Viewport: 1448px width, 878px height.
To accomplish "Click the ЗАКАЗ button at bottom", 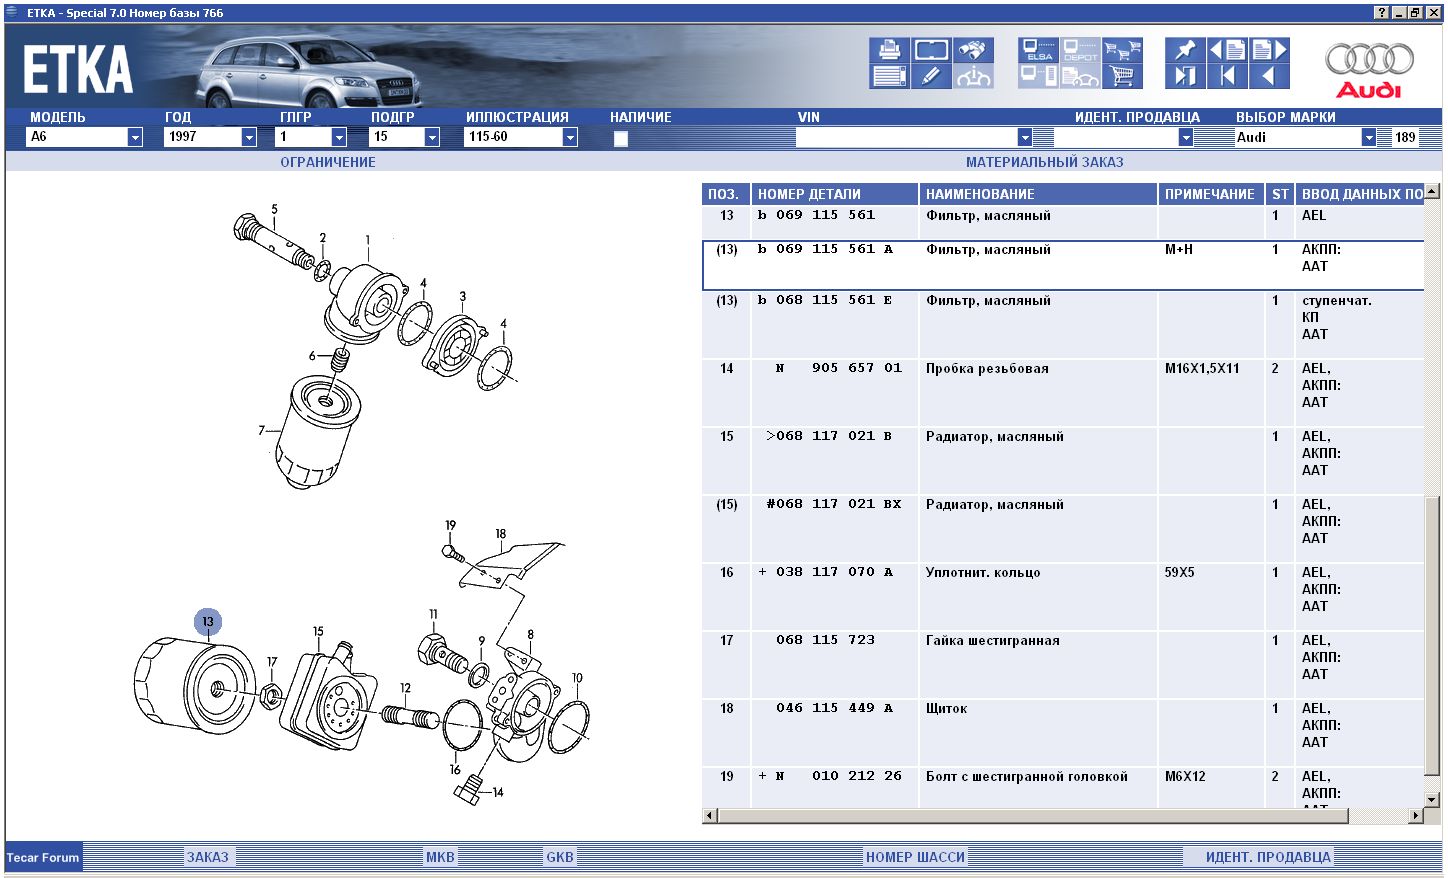I will pyautogui.click(x=208, y=857).
